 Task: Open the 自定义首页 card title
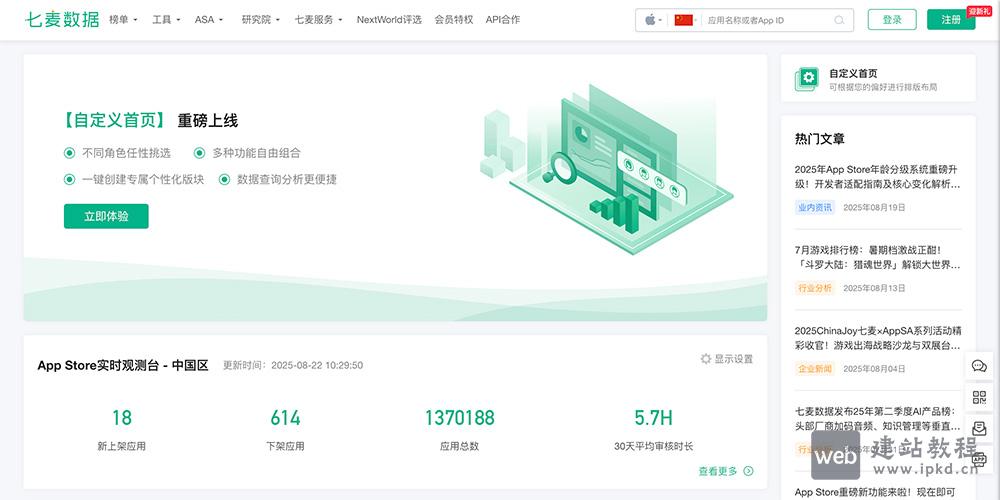click(x=853, y=73)
